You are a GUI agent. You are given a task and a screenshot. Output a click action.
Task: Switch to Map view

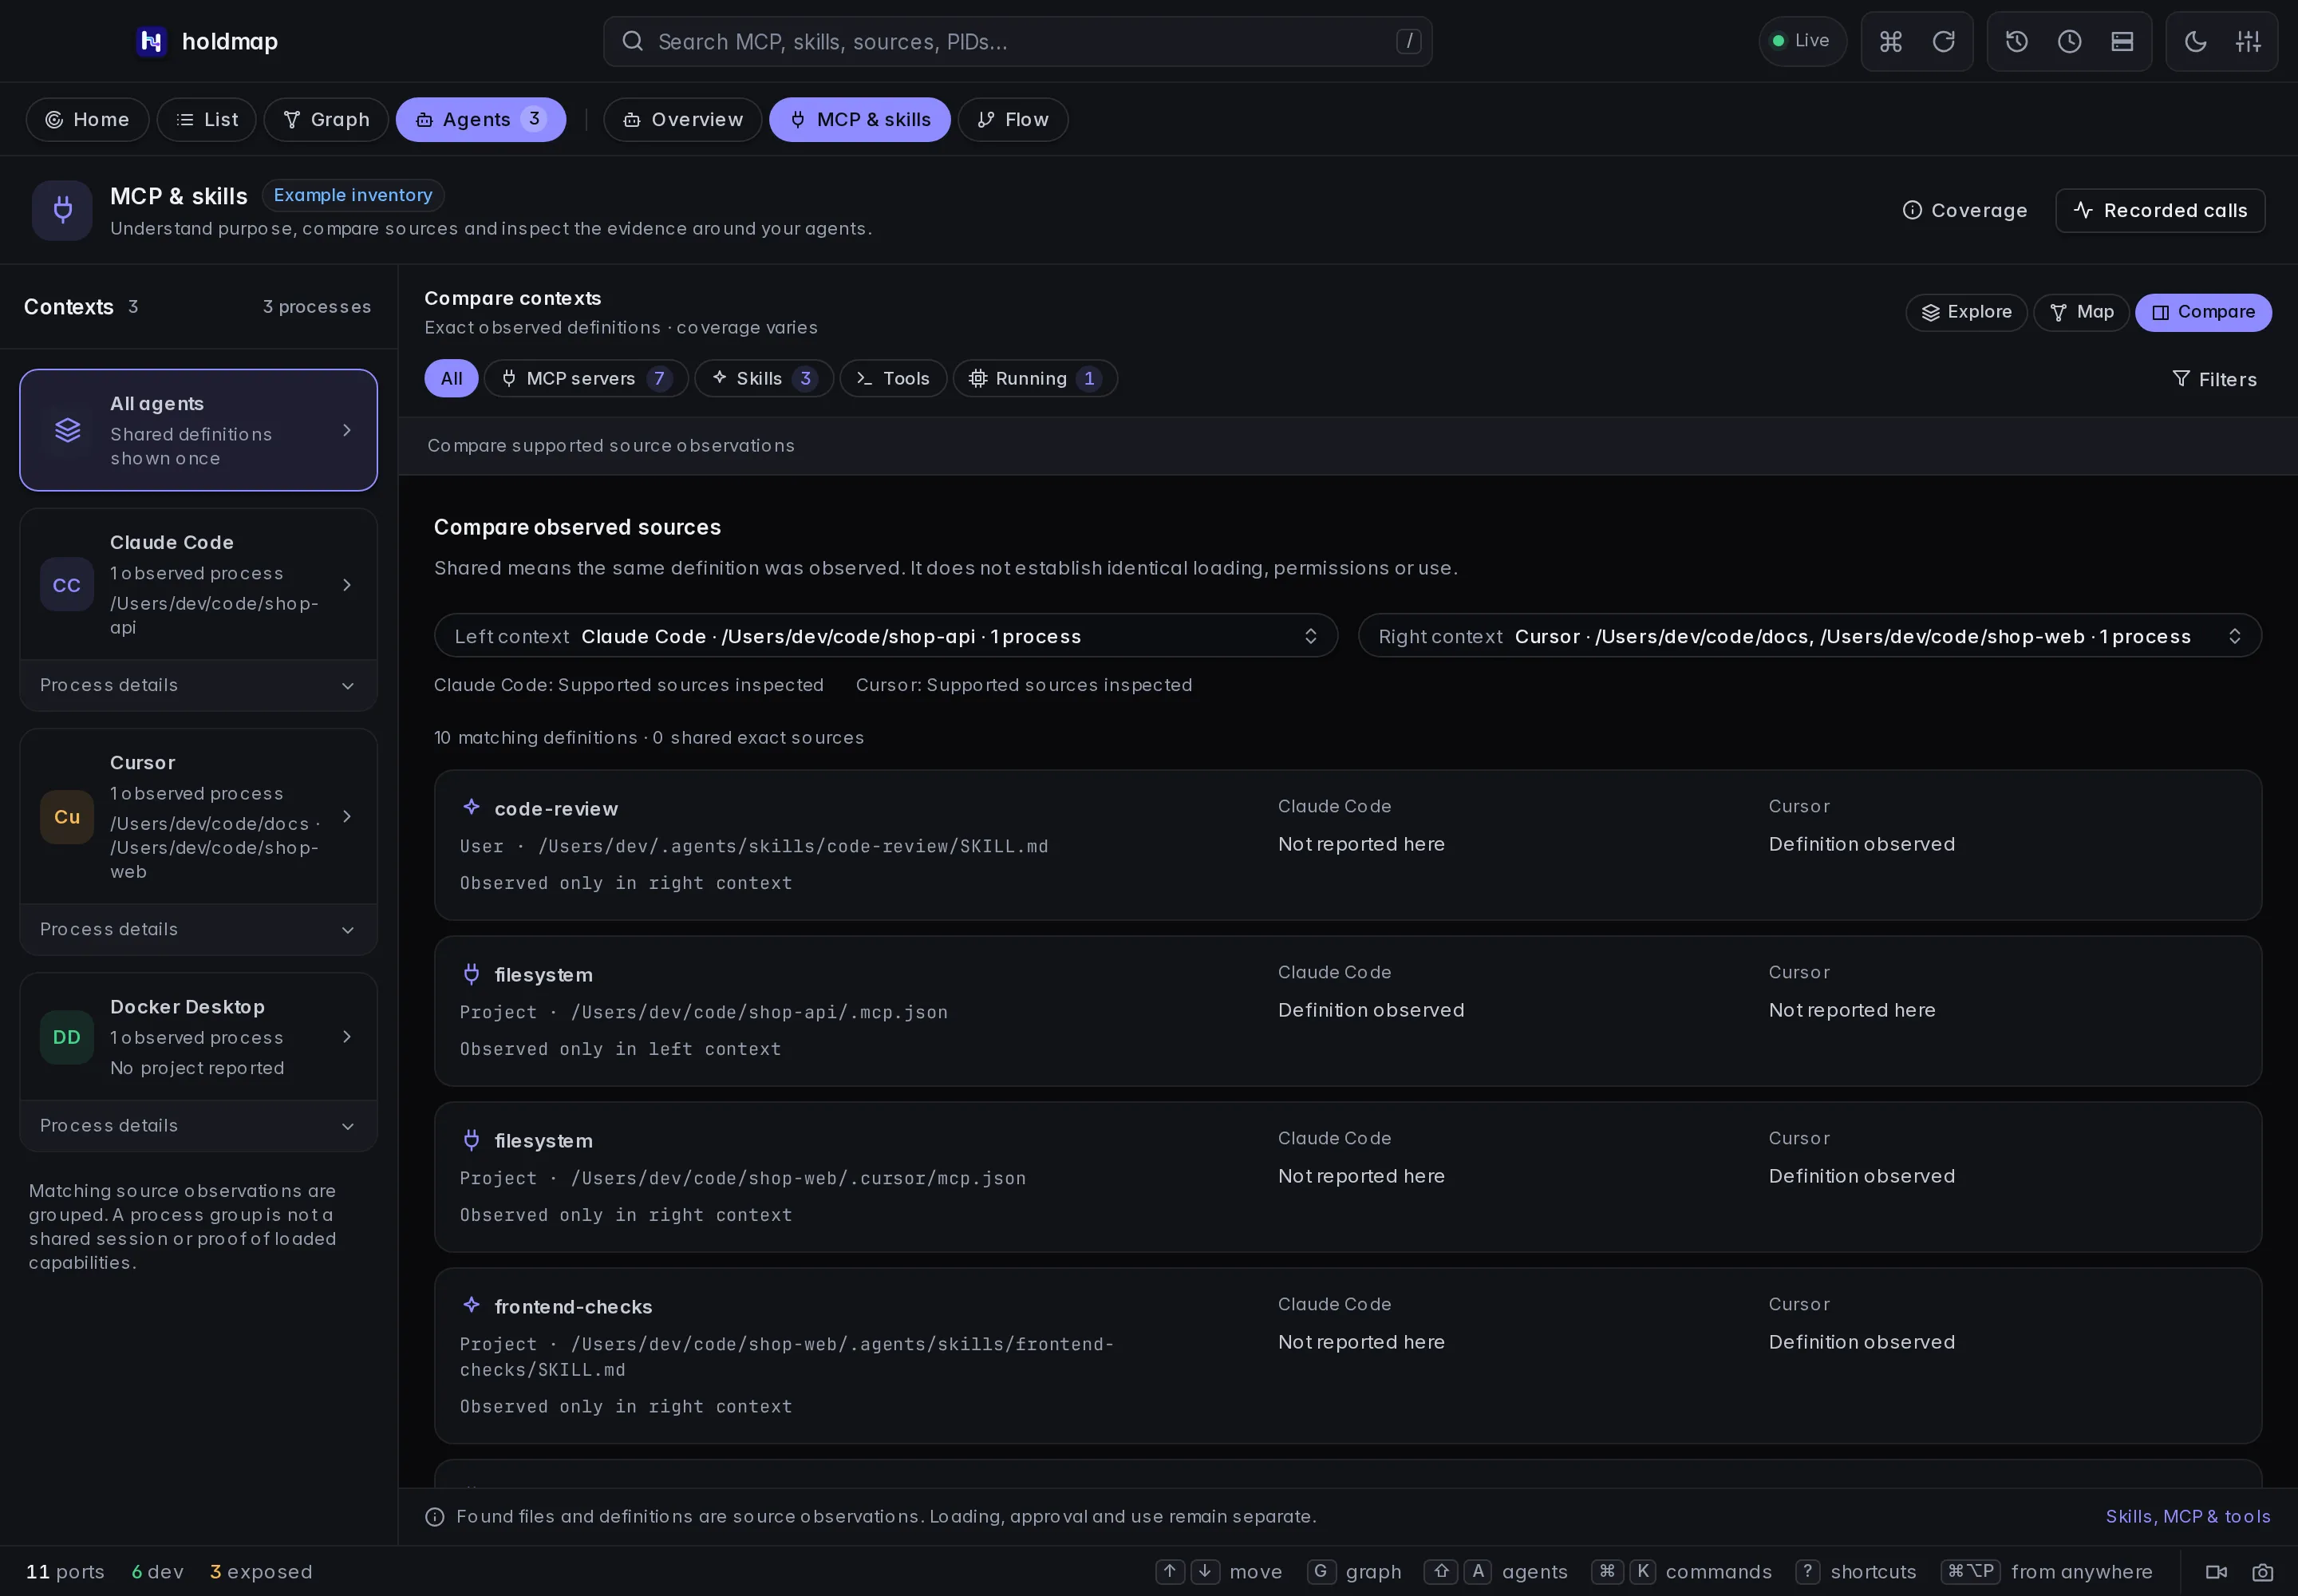(x=2080, y=312)
